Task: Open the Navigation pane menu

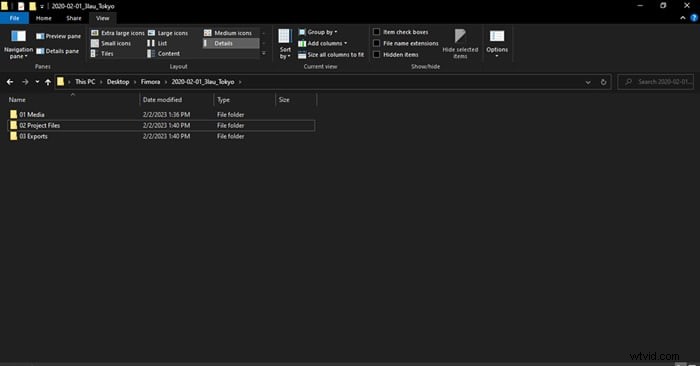Action: tap(18, 44)
